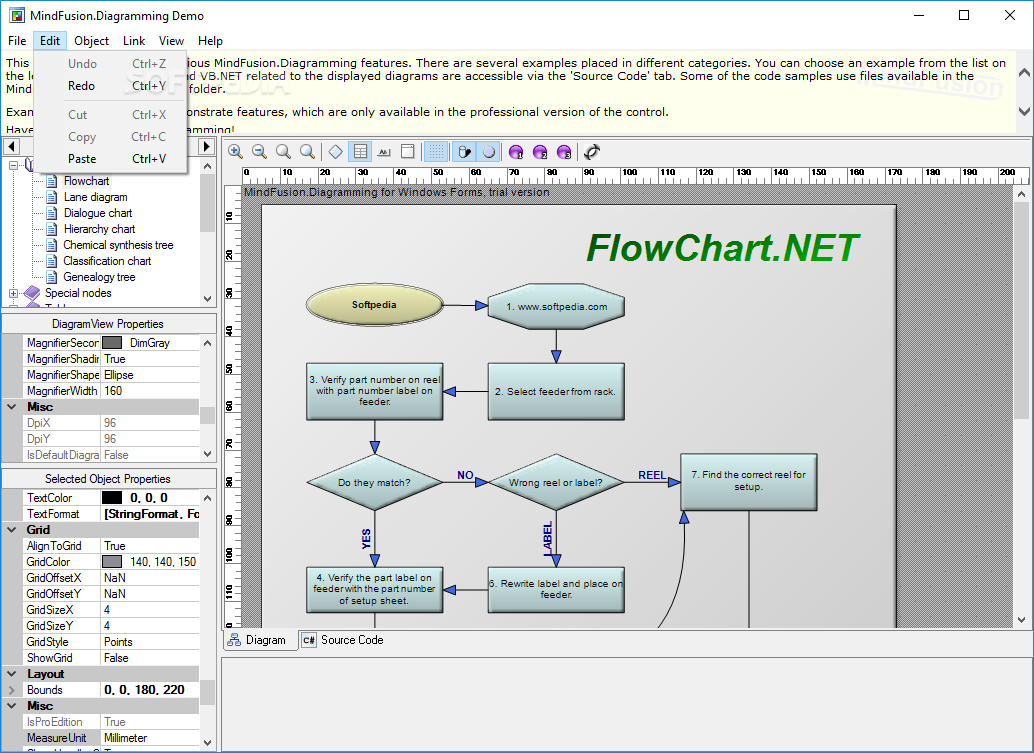Click the DimGray color swatch
This screenshot has height=753, width=1034.
[112, 343]
